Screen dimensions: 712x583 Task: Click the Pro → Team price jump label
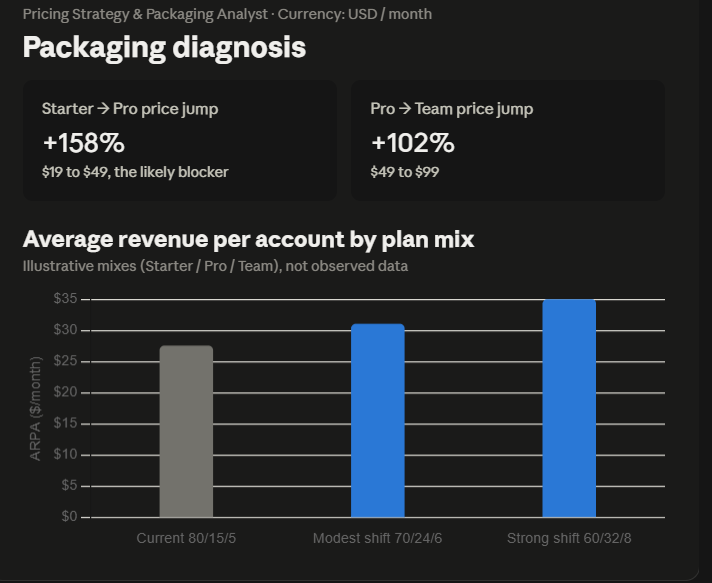(x=451, y=109)
